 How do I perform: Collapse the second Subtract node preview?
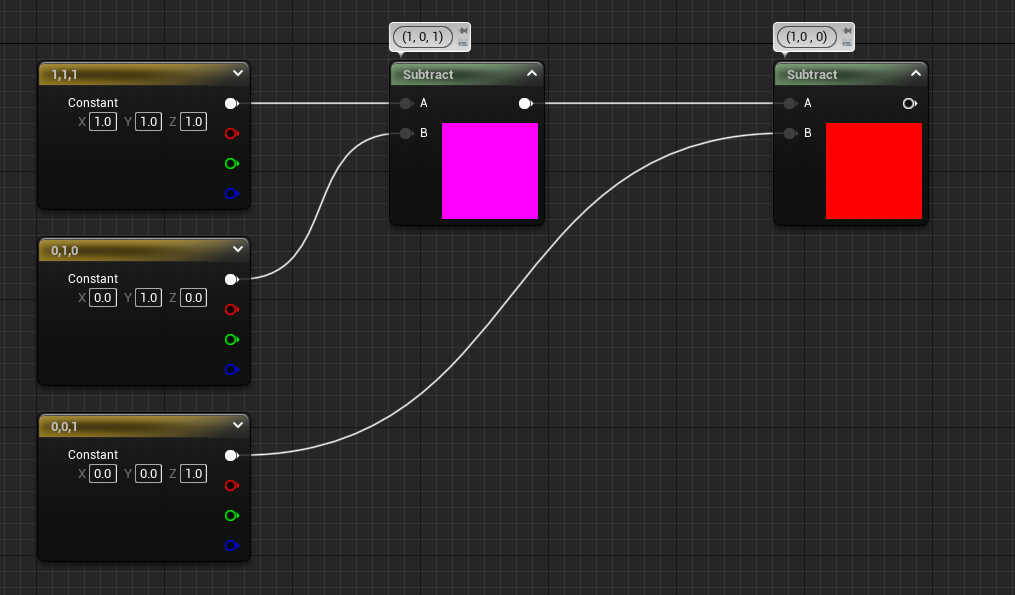[x=914, y=74]
